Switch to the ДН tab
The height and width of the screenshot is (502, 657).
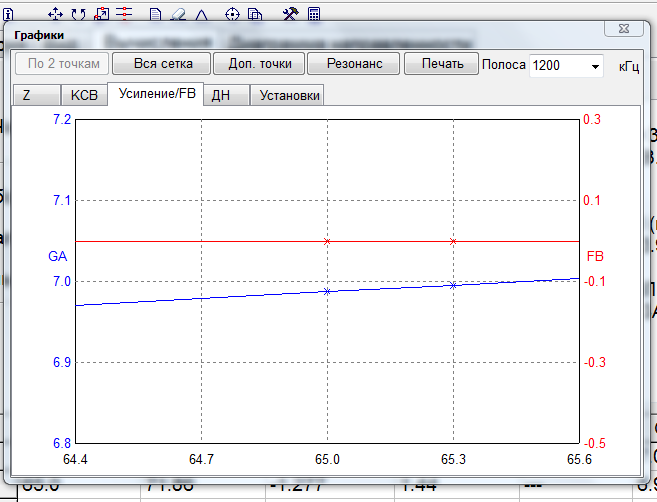[x=226, y=95]
